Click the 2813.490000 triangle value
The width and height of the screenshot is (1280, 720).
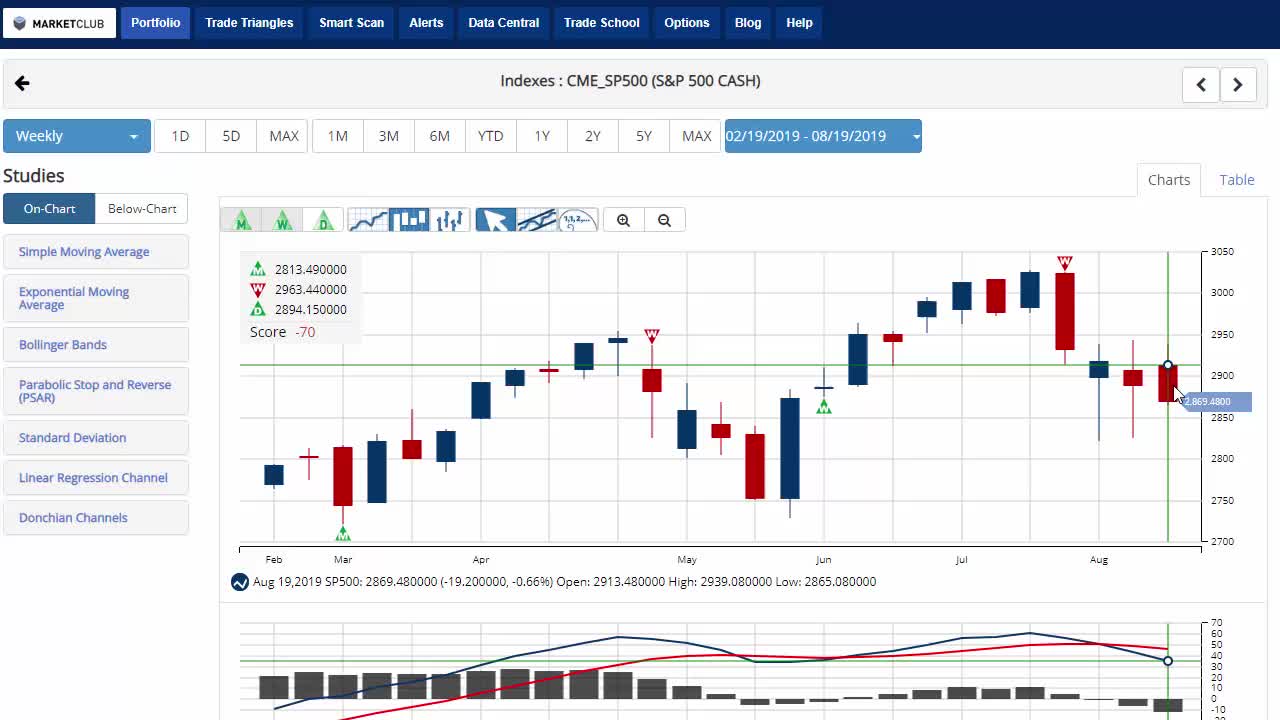pyautogui.click(x=311, y=270)
